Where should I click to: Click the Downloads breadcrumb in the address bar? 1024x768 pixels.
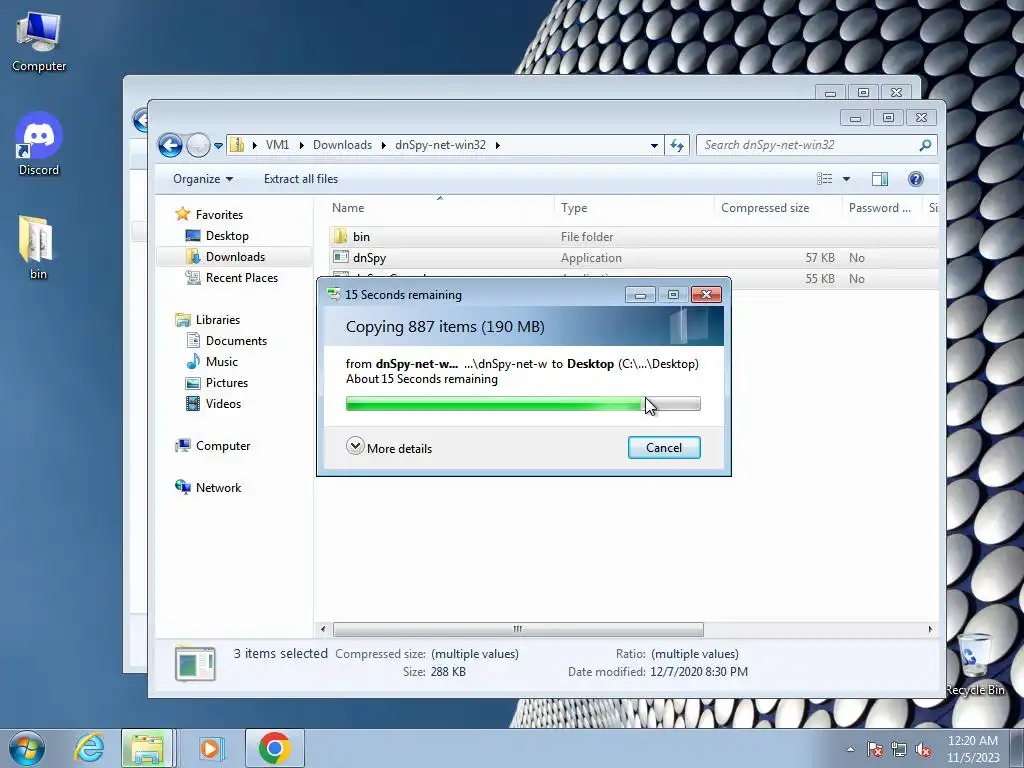tap(342, 145)
